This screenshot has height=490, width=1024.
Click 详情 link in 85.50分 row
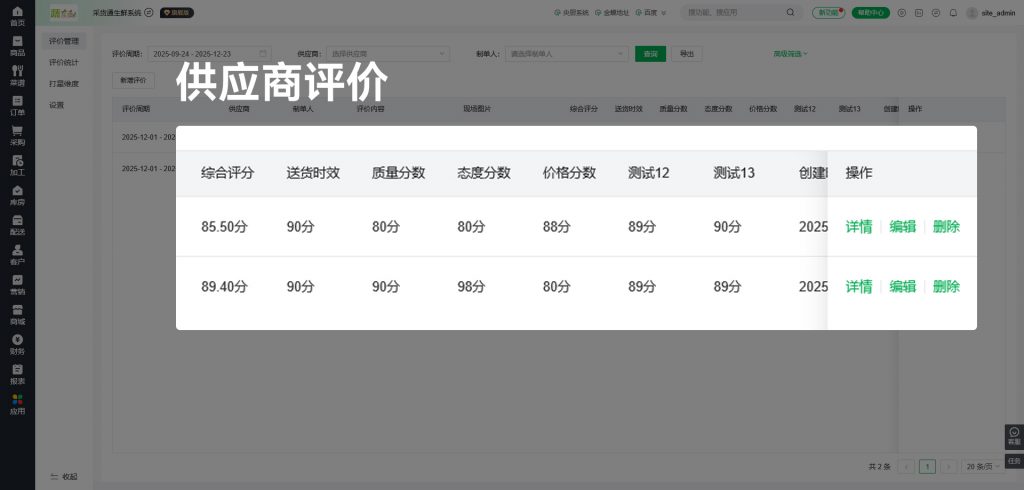pos(858,227)
